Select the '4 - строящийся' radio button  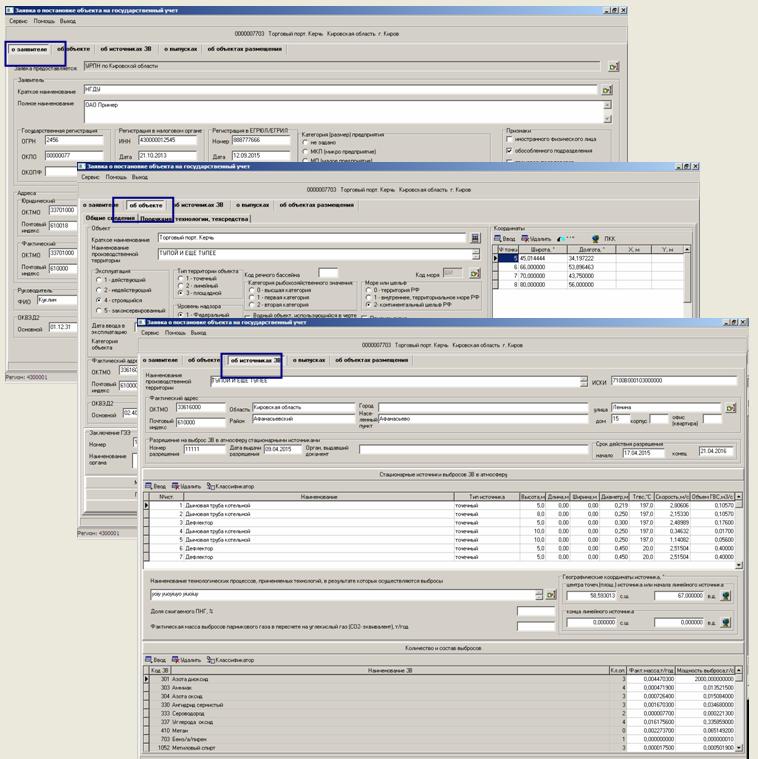98,300
